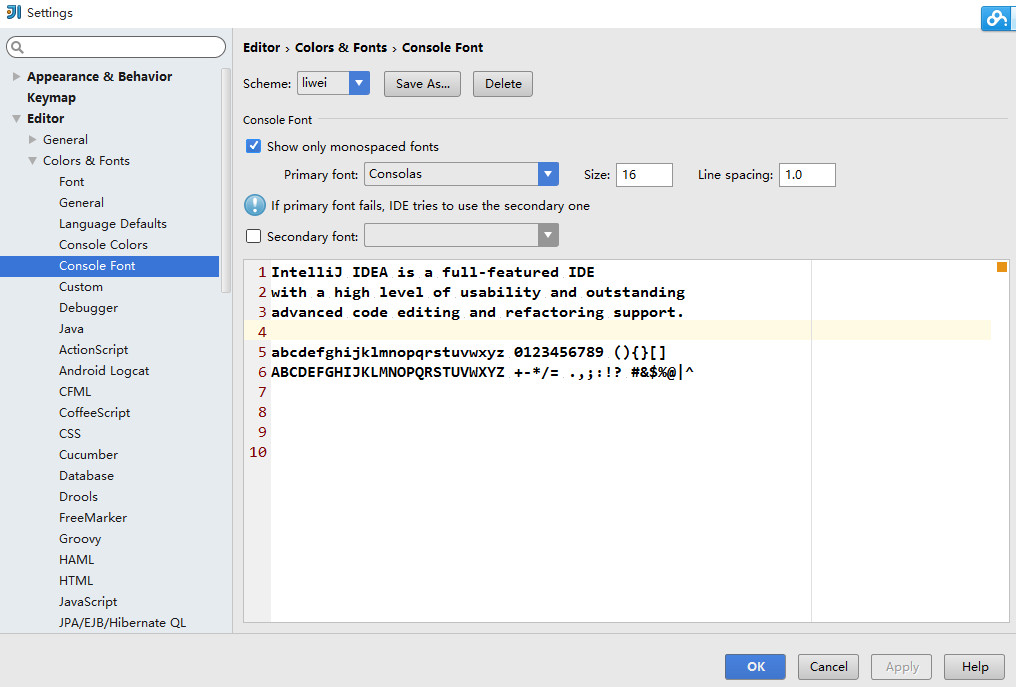This screenshot has height=687, width=1016.
Task: Click the settings search field
Action: 116,47
